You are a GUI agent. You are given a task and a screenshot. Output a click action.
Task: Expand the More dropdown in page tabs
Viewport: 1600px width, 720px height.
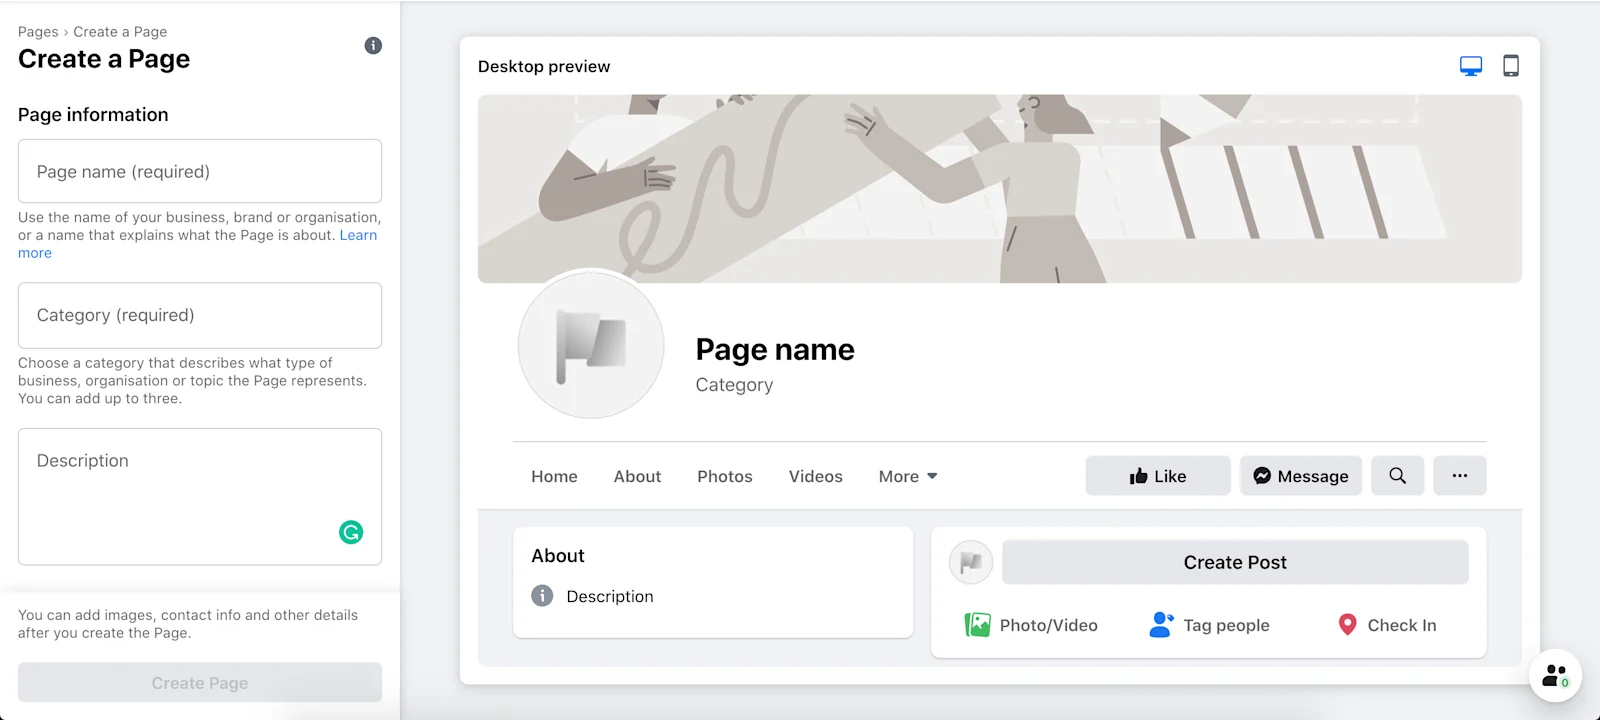[908, 477]
